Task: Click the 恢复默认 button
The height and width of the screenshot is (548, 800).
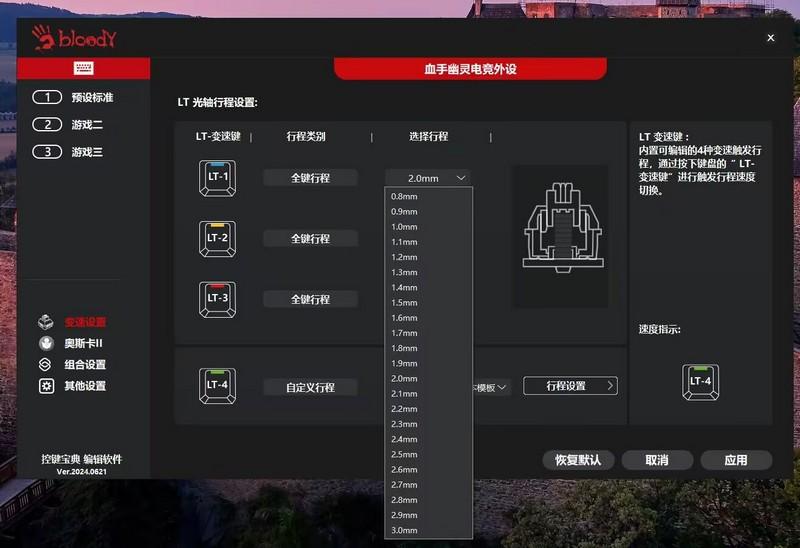Action: (x=578, y=460)
